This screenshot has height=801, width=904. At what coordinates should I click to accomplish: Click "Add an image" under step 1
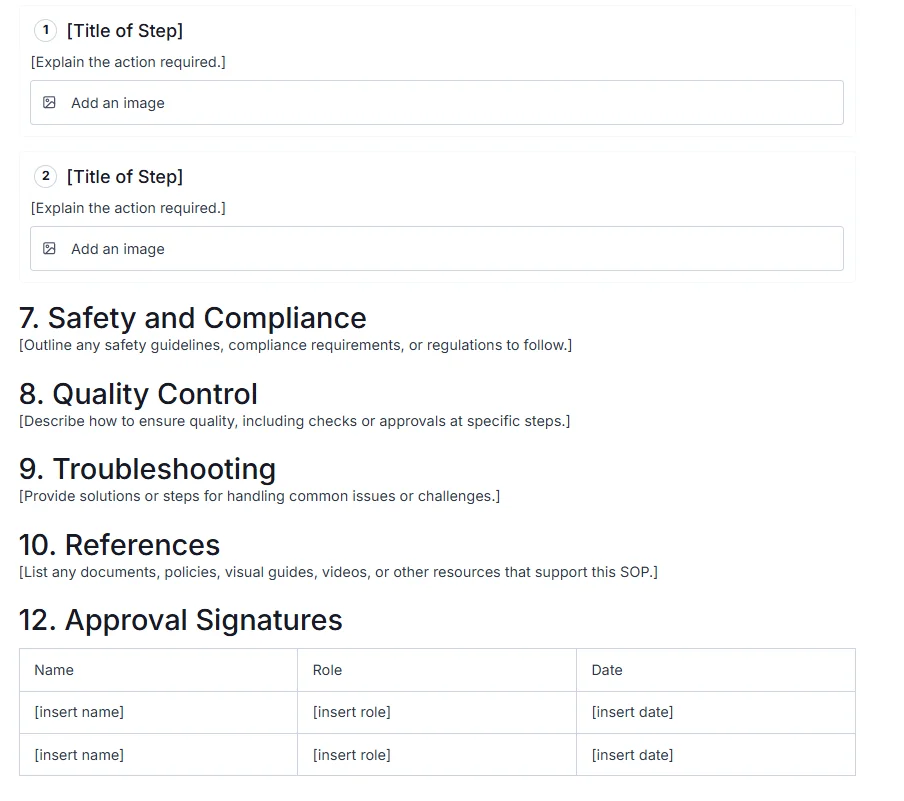117,102
